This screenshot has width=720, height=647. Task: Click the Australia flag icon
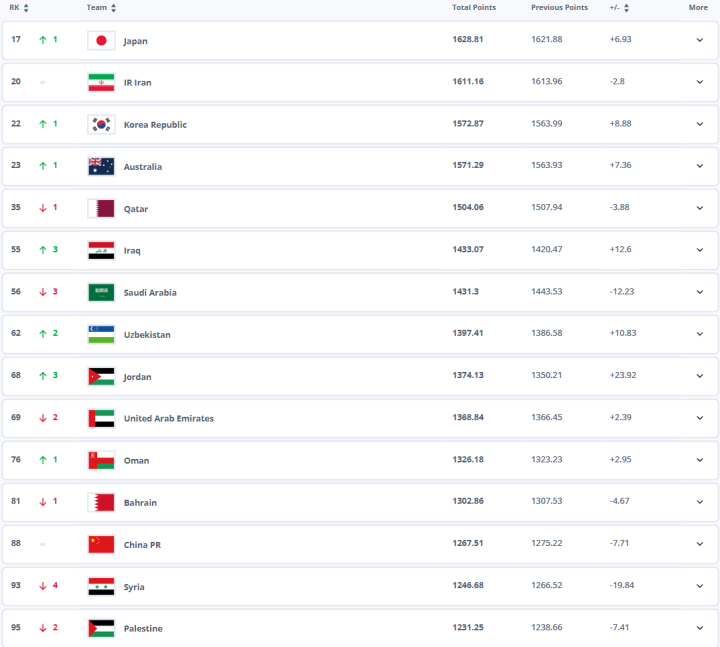101,167
